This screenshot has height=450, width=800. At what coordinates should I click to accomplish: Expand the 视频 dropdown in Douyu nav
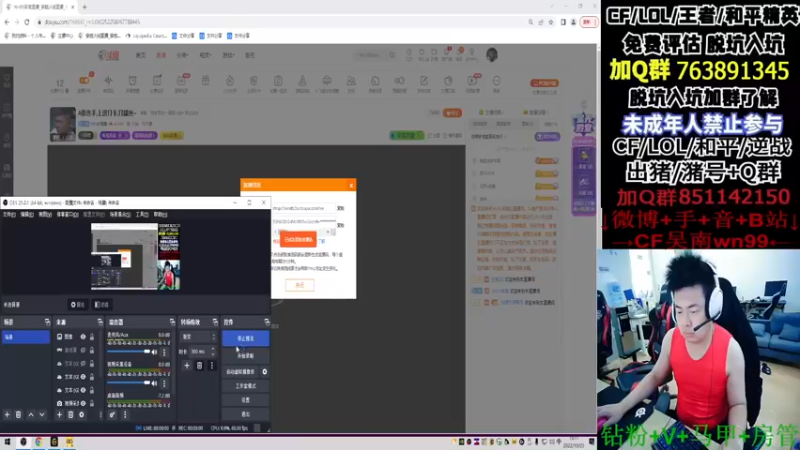[x=205, y=55]
